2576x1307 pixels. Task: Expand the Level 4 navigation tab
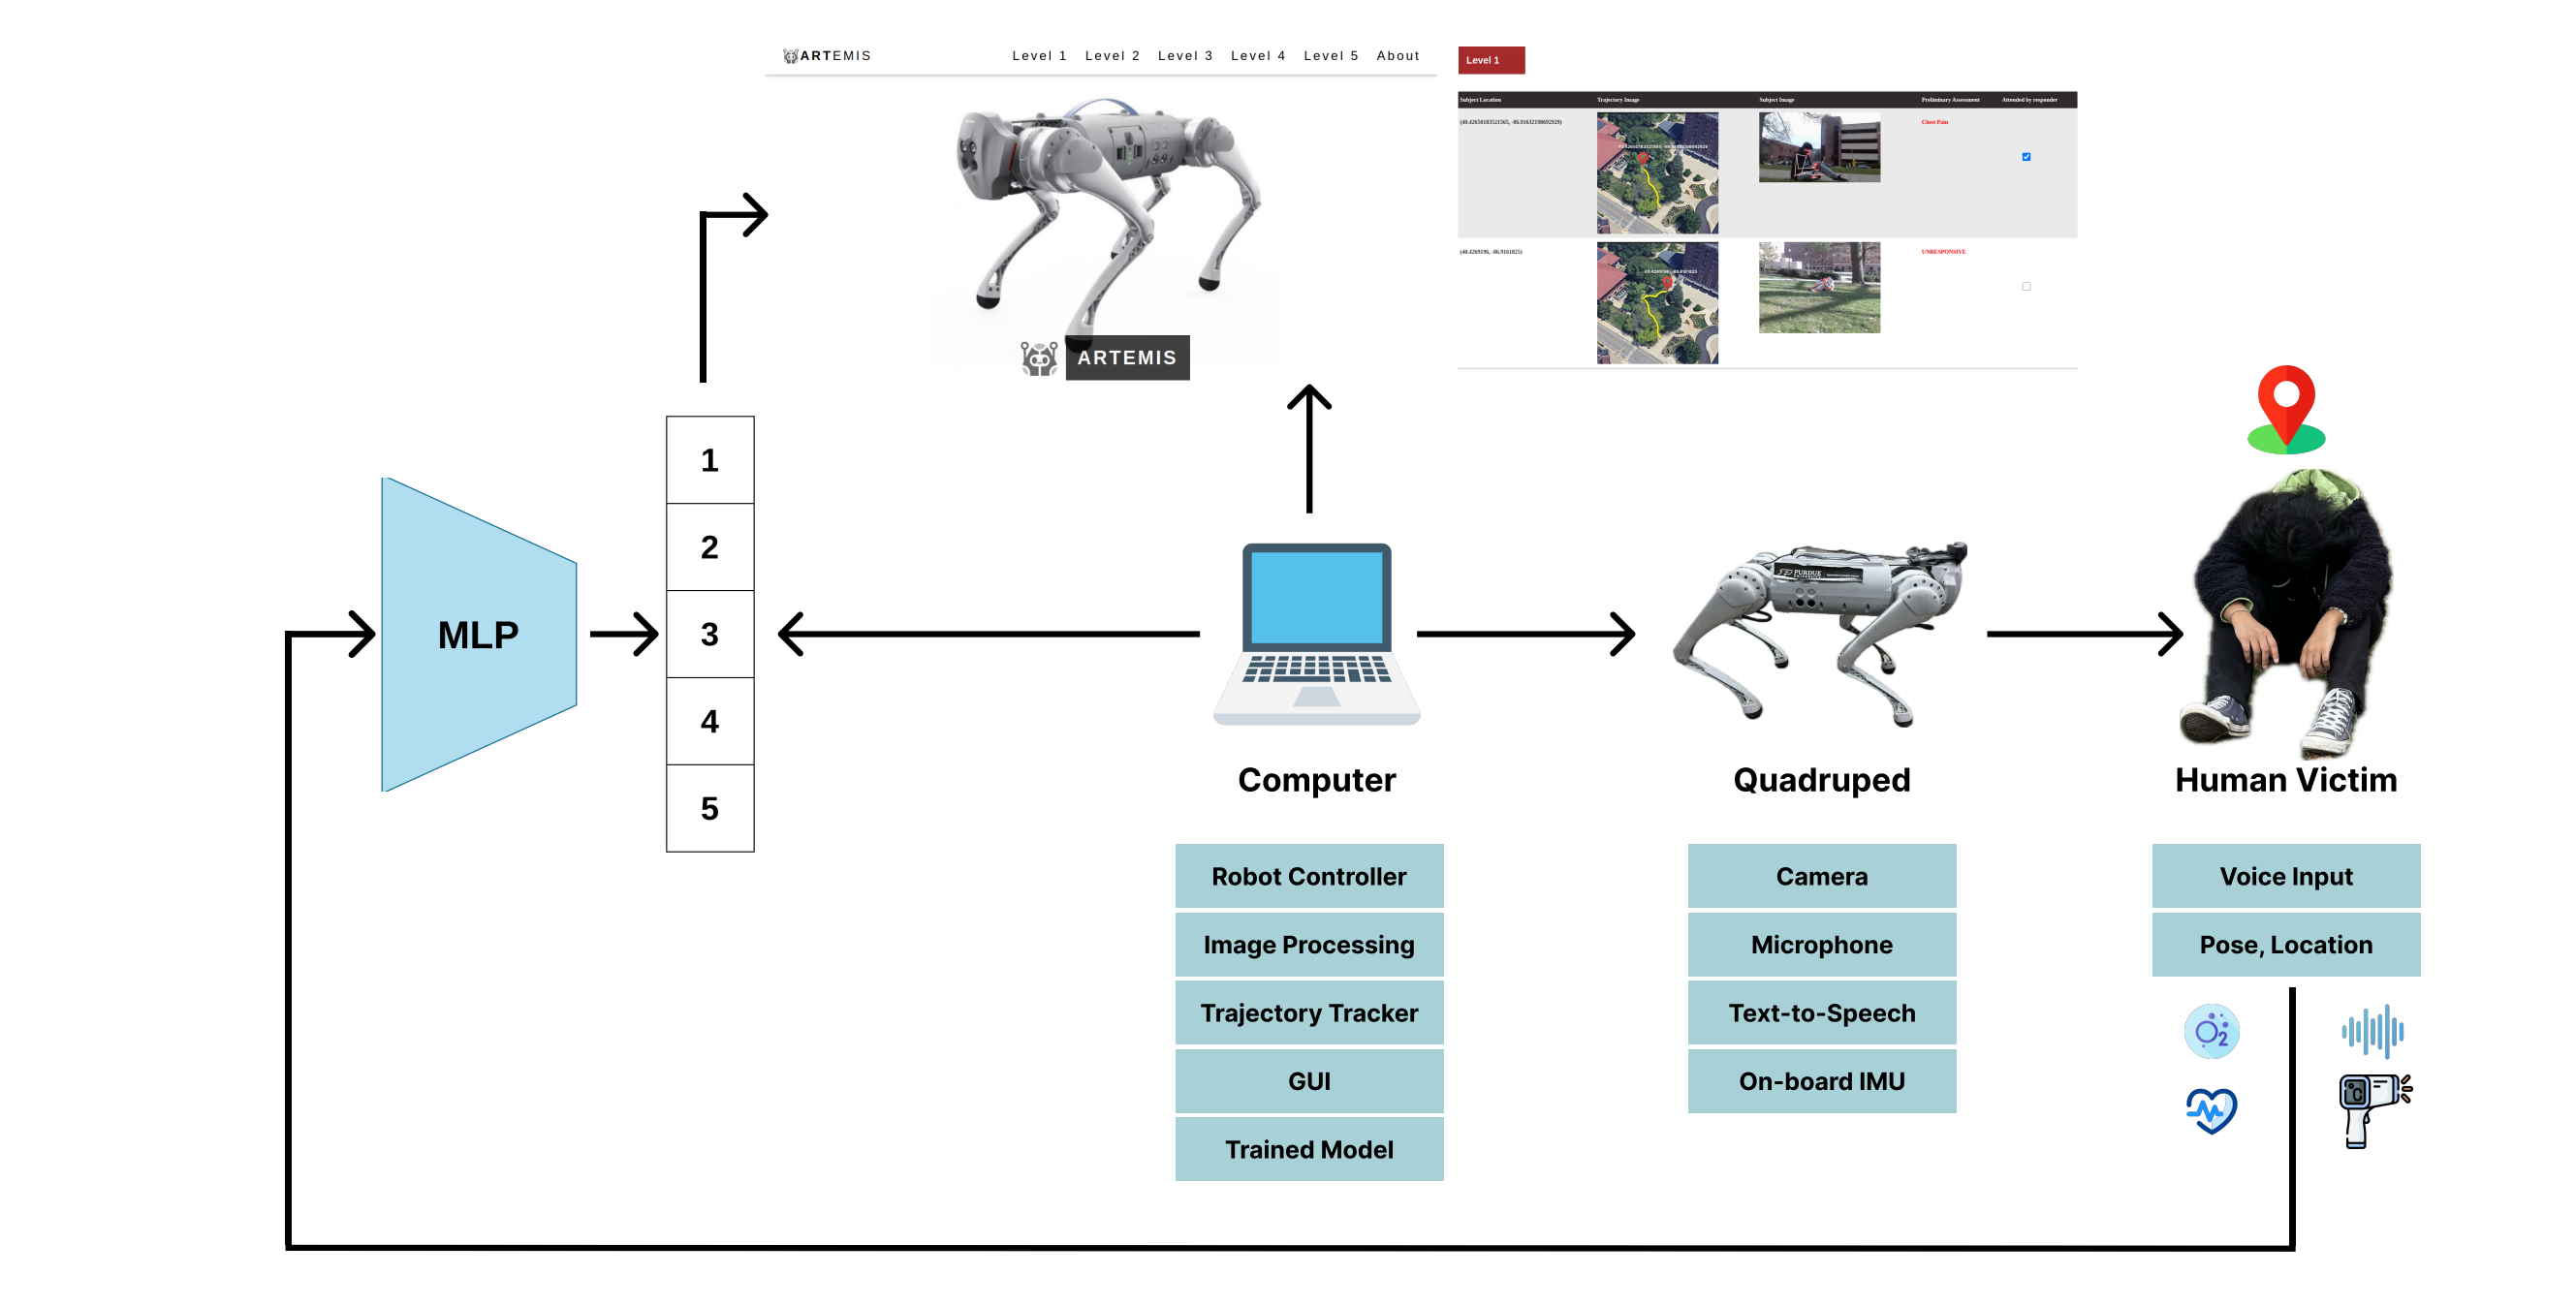[x=1259, y=57]
